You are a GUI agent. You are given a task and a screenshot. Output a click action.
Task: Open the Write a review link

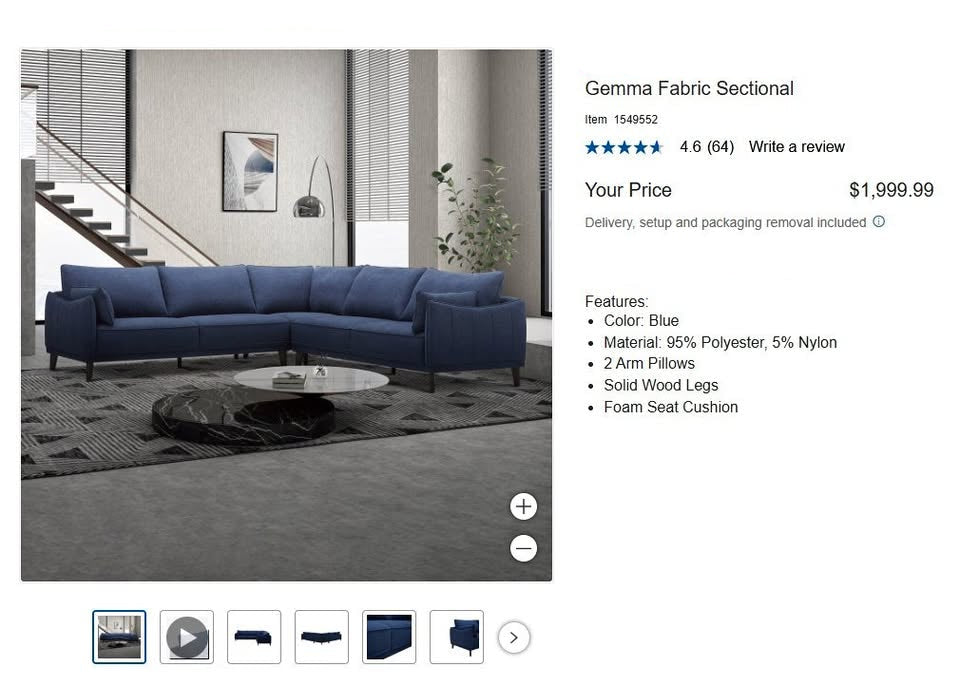[x=797, y=147]
